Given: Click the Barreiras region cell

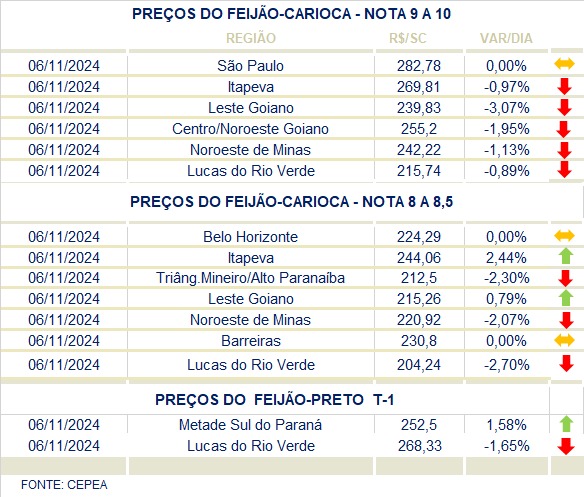Looking at the screenshot, I should [251, 341].
